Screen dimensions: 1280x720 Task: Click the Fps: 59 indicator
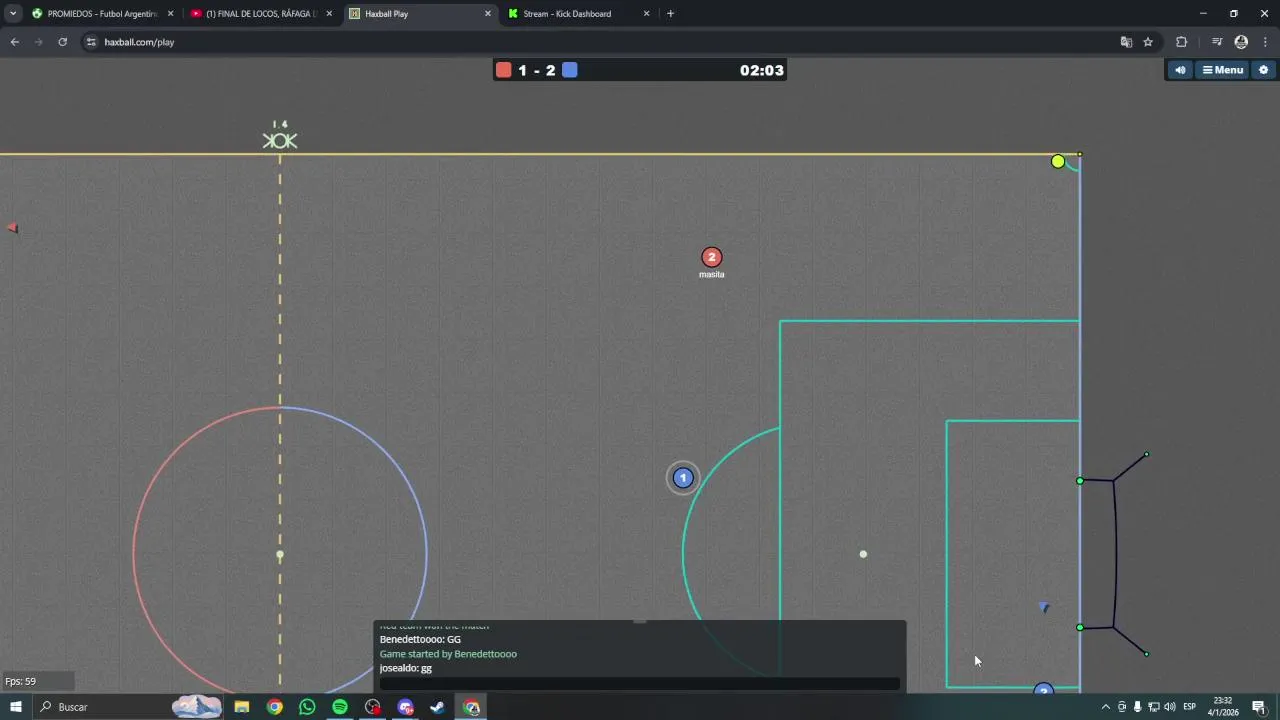click(x=20, y=682)
